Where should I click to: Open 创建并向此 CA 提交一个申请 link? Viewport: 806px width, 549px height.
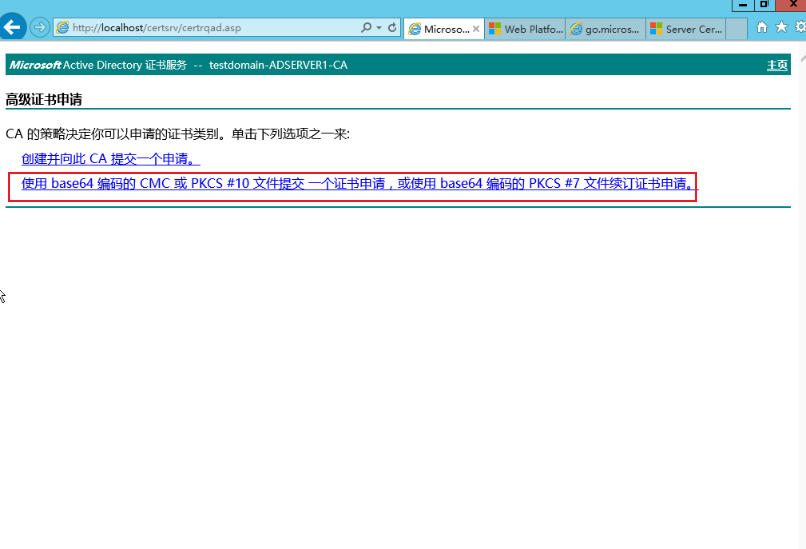tap(111, 159)
